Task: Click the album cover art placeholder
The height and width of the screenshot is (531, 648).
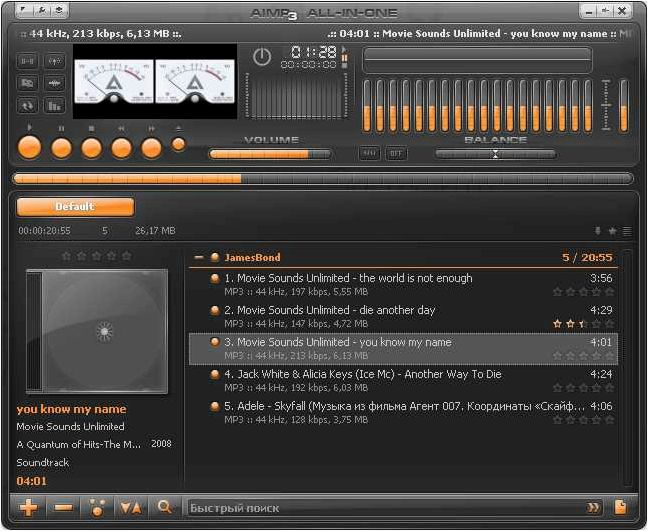Action: click(97, 331)
